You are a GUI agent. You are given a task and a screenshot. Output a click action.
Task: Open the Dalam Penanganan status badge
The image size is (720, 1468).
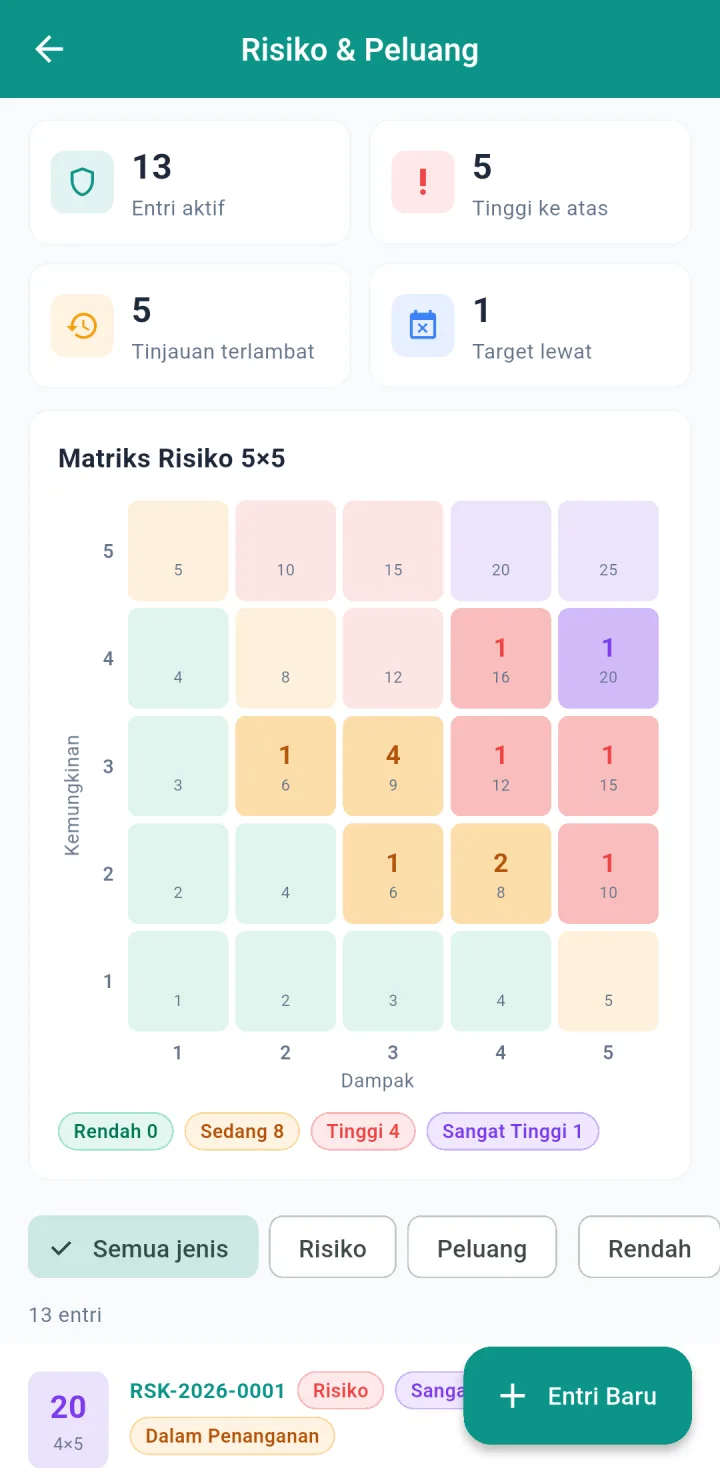click(232, 1436)
